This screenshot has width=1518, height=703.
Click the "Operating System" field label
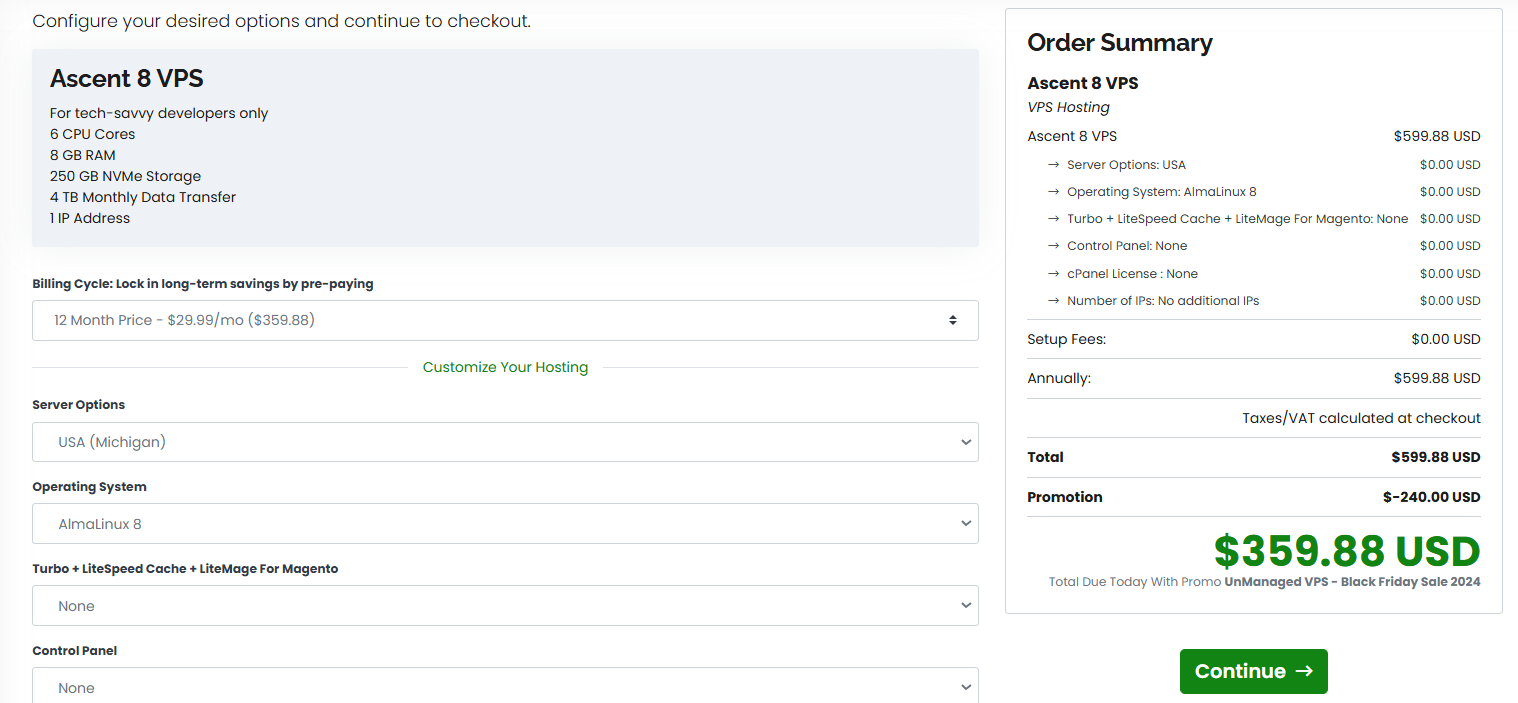(89, 487)
